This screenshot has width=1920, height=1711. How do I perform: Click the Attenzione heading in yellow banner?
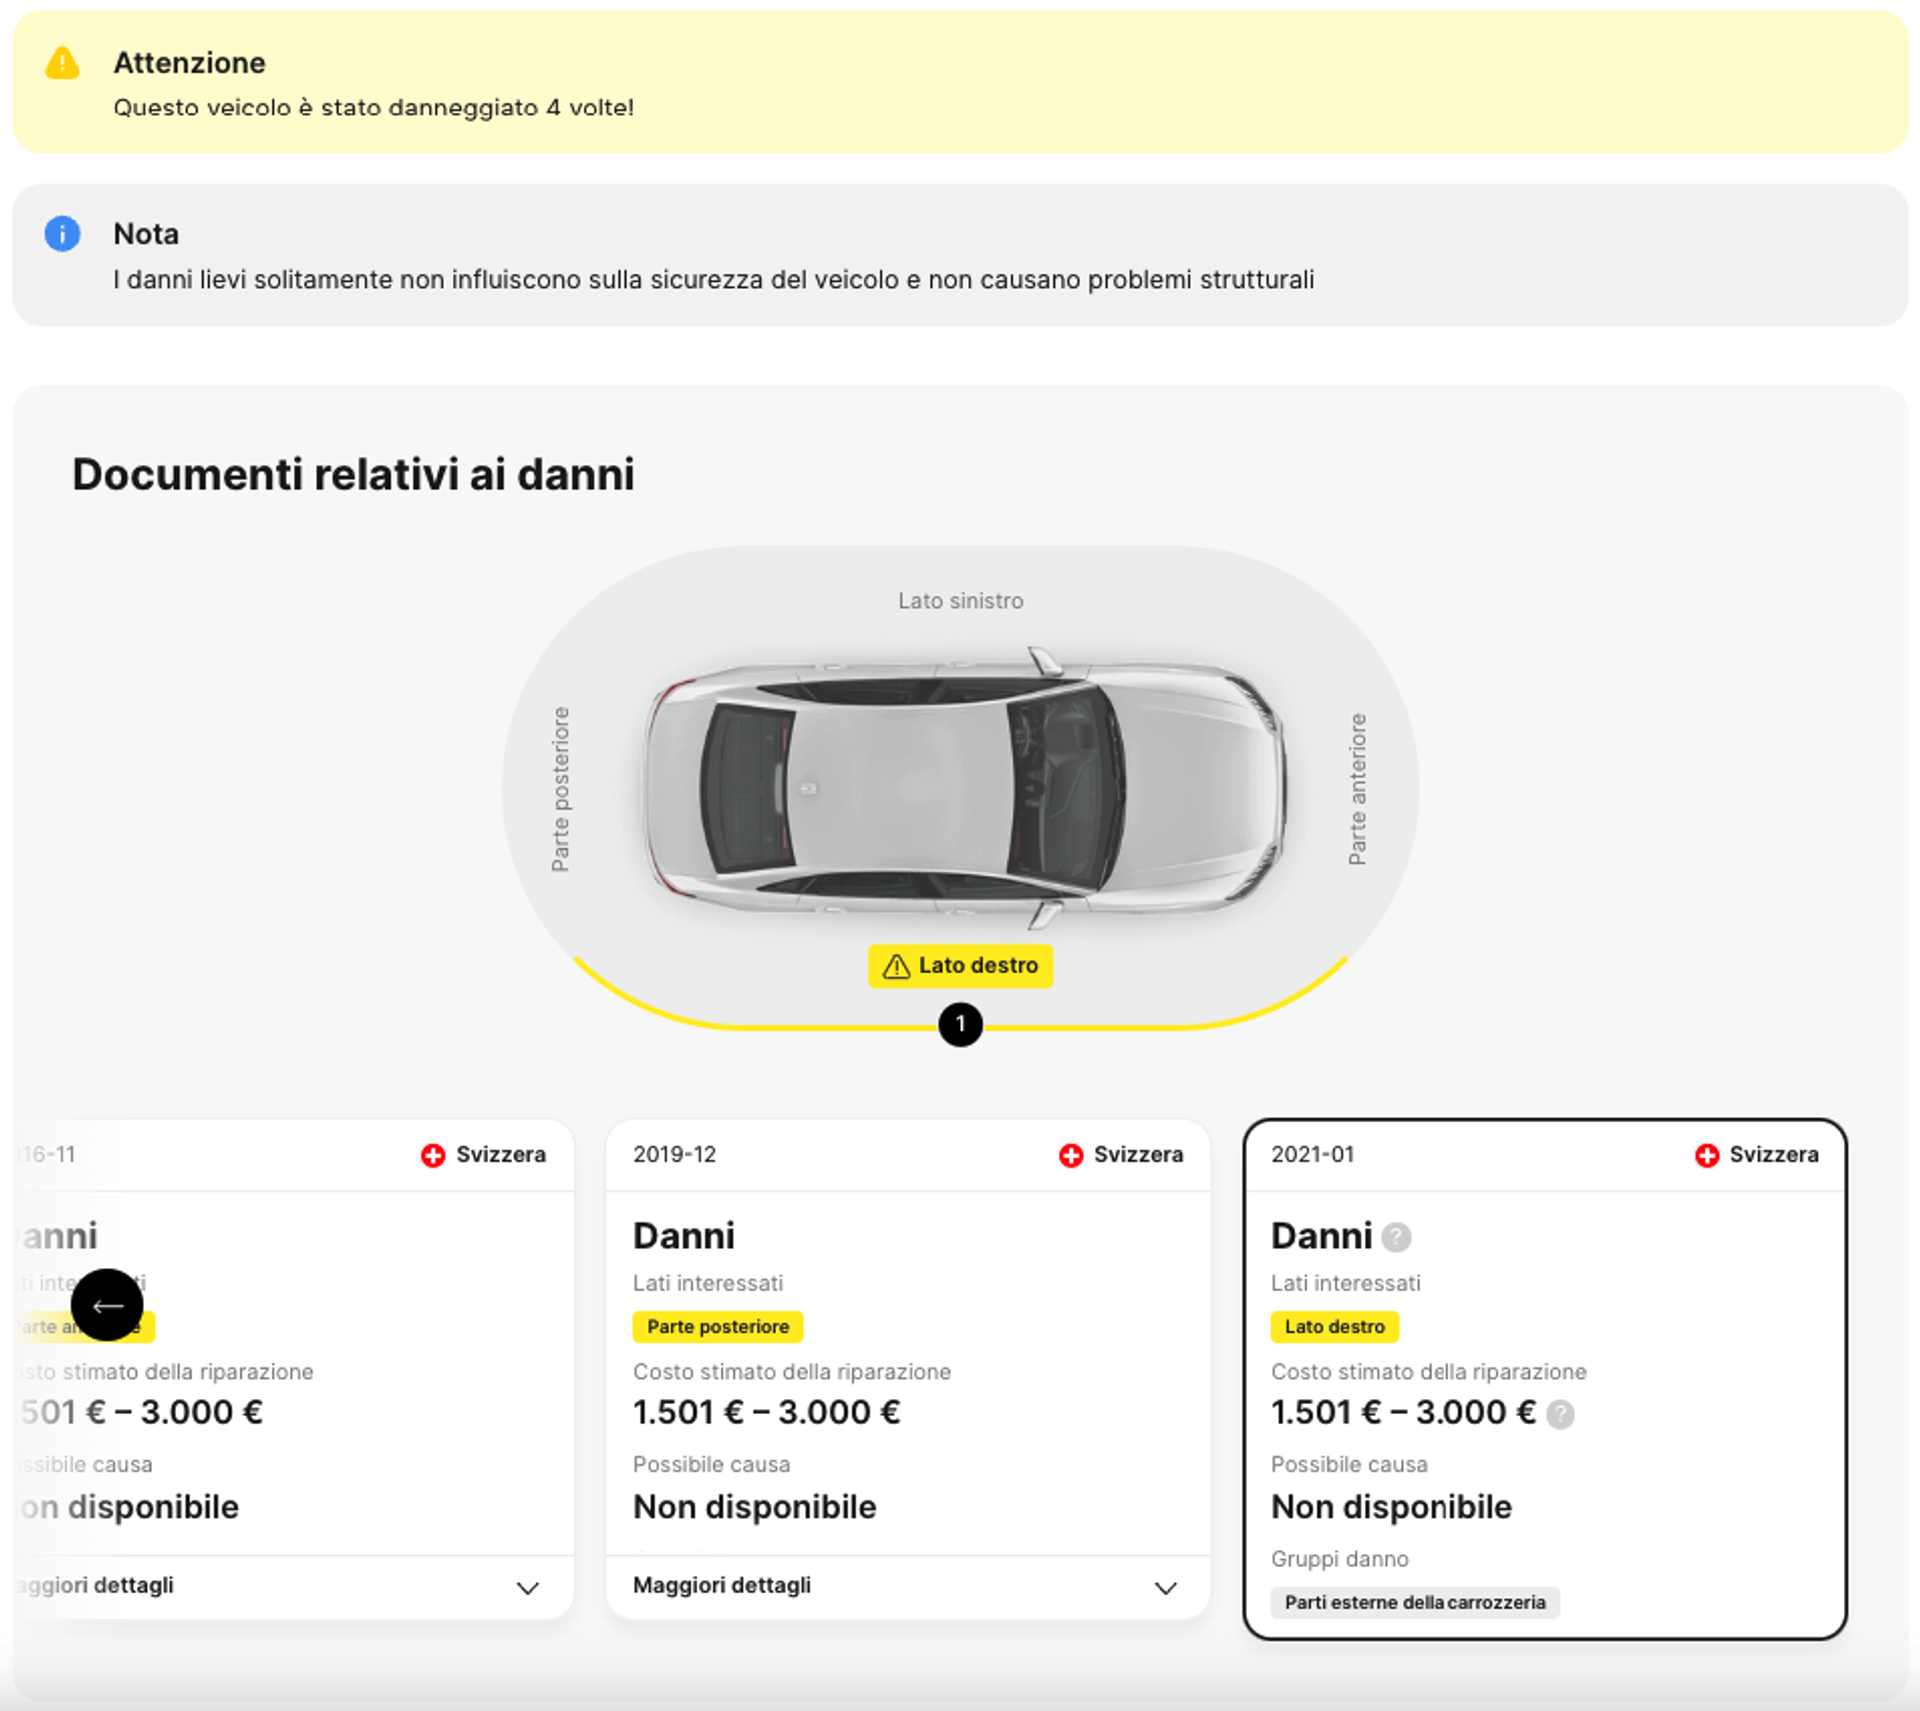[x=189, y=63]
